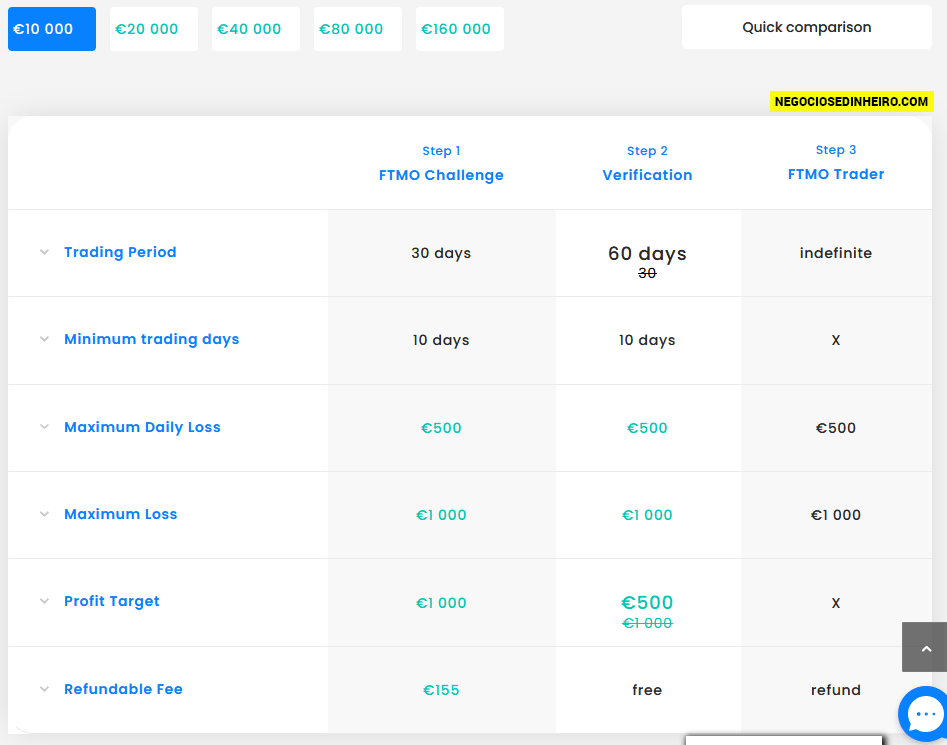
Task: Click the Verification column header
Action: [x=647, y=175]
